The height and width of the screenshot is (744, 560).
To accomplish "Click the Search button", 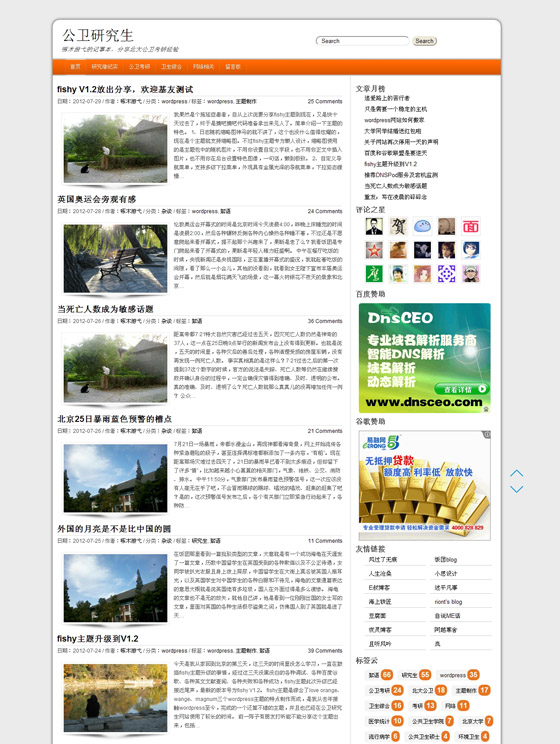I will (x=424, y=41).
